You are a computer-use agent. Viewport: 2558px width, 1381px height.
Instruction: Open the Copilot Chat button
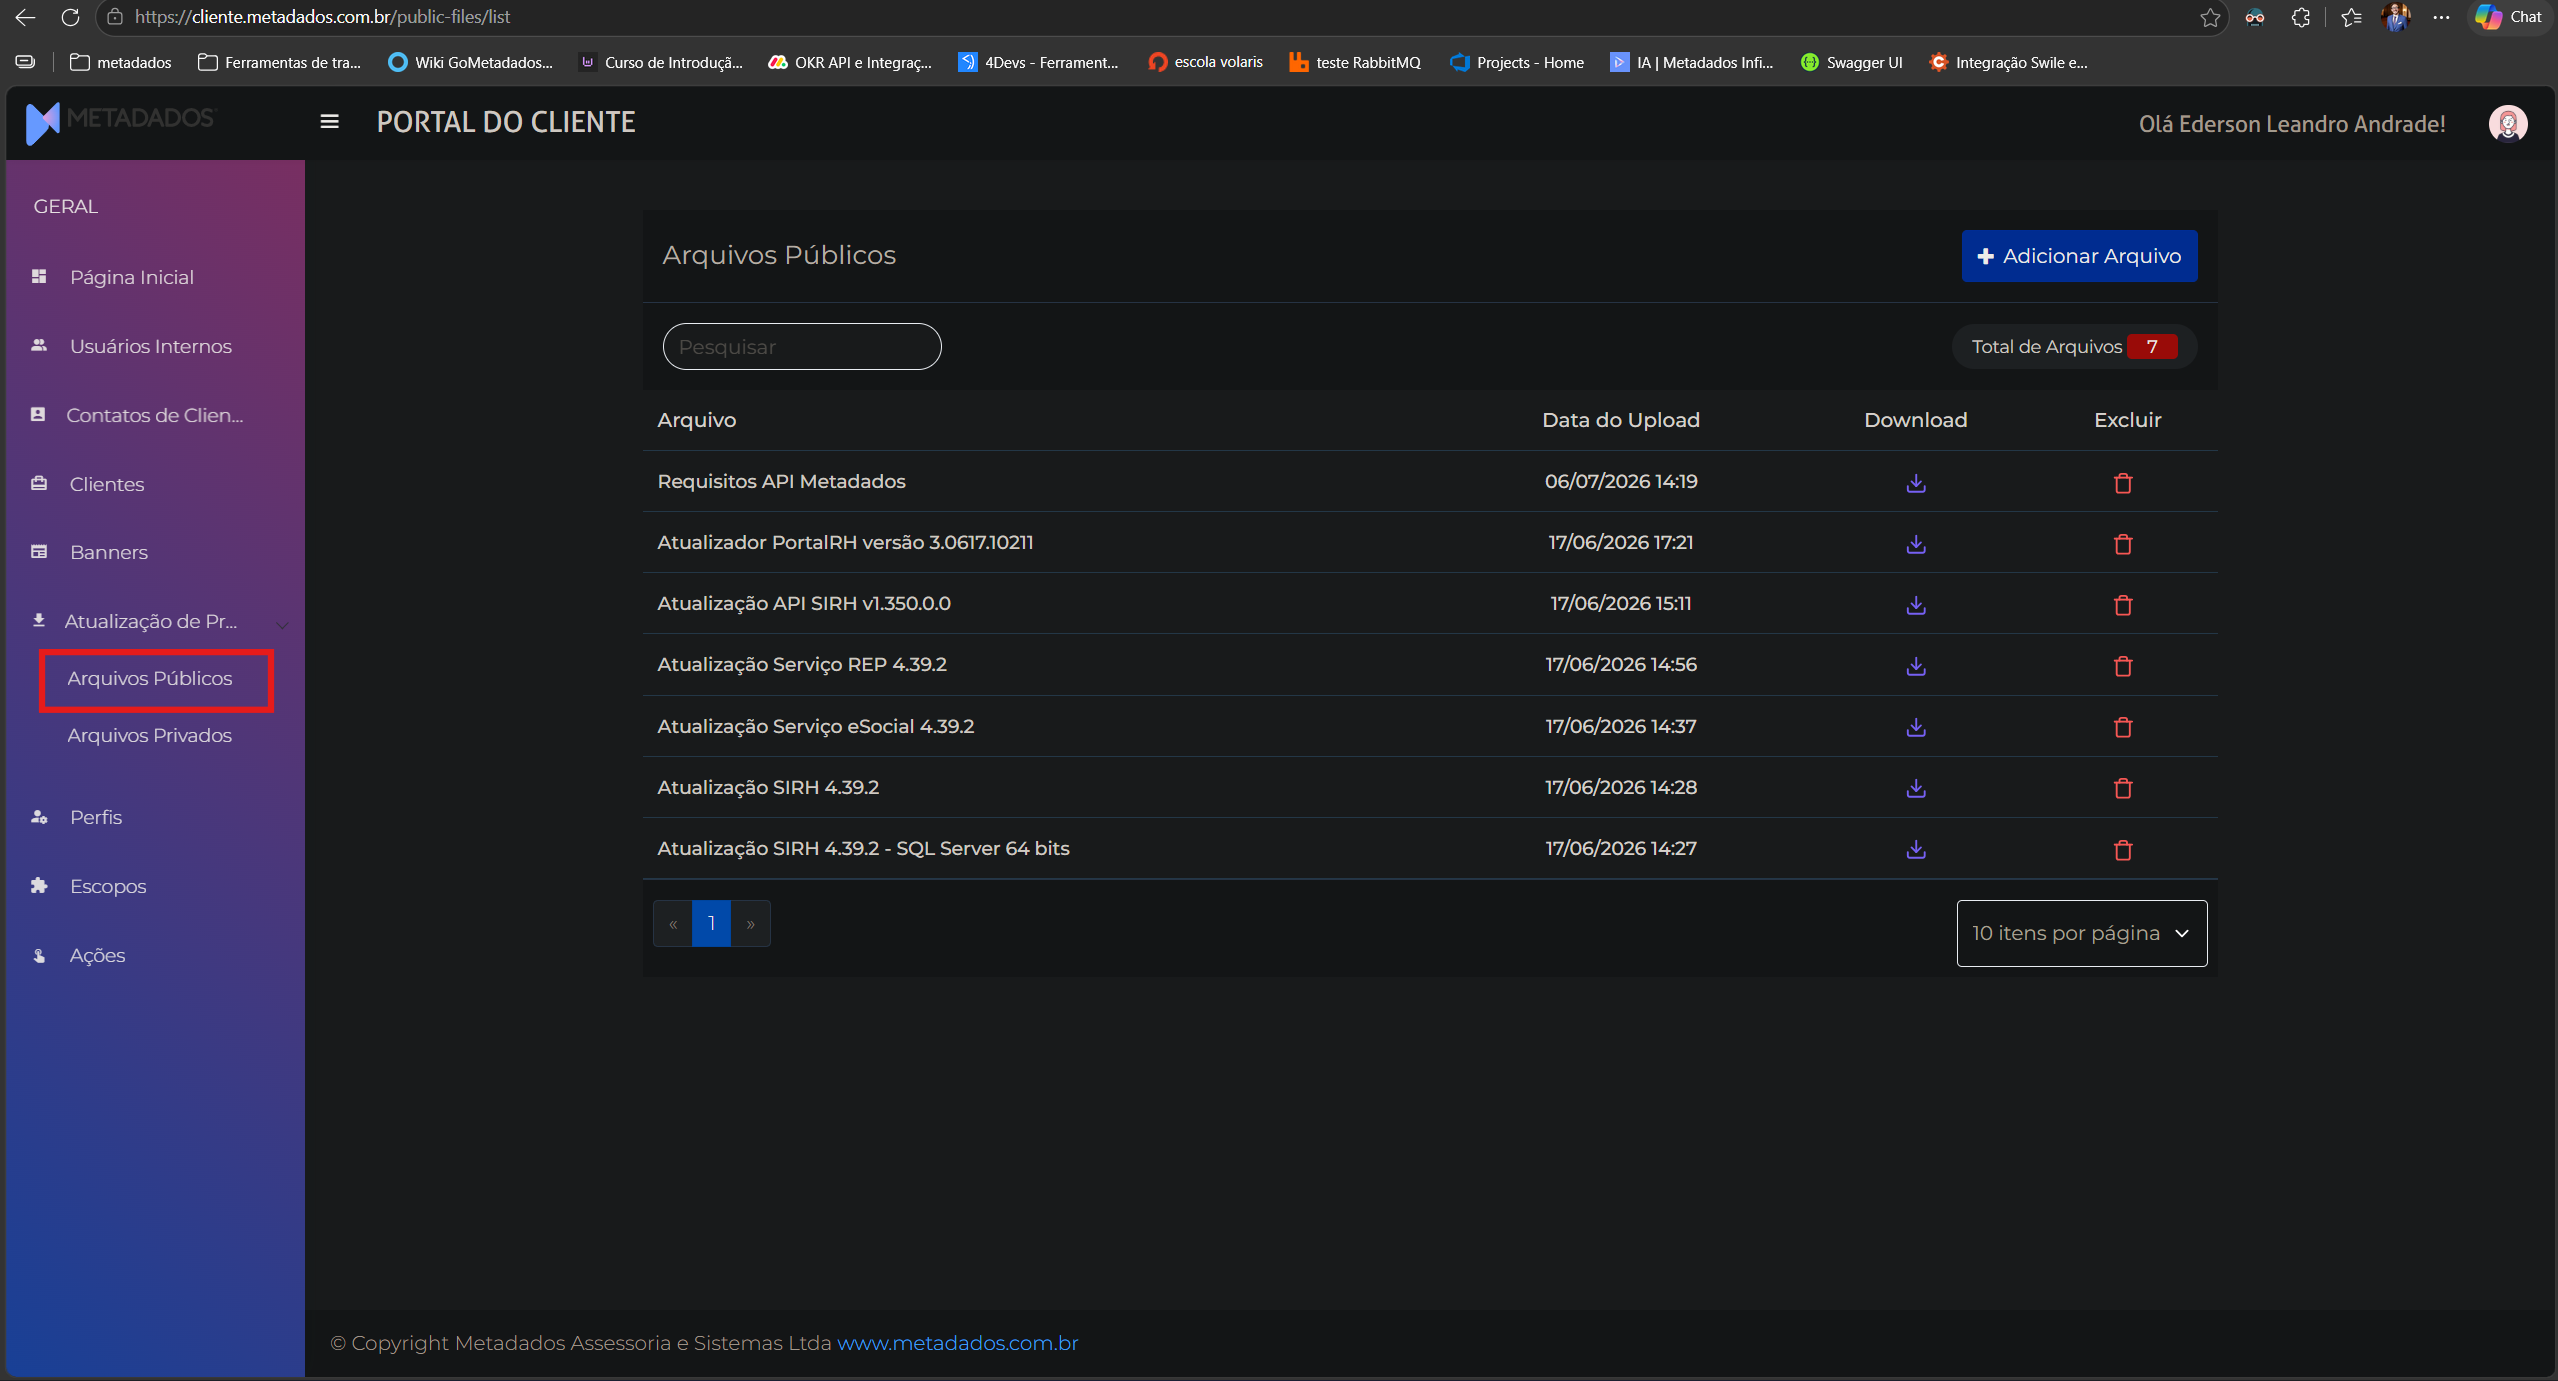click(2508, 17)
